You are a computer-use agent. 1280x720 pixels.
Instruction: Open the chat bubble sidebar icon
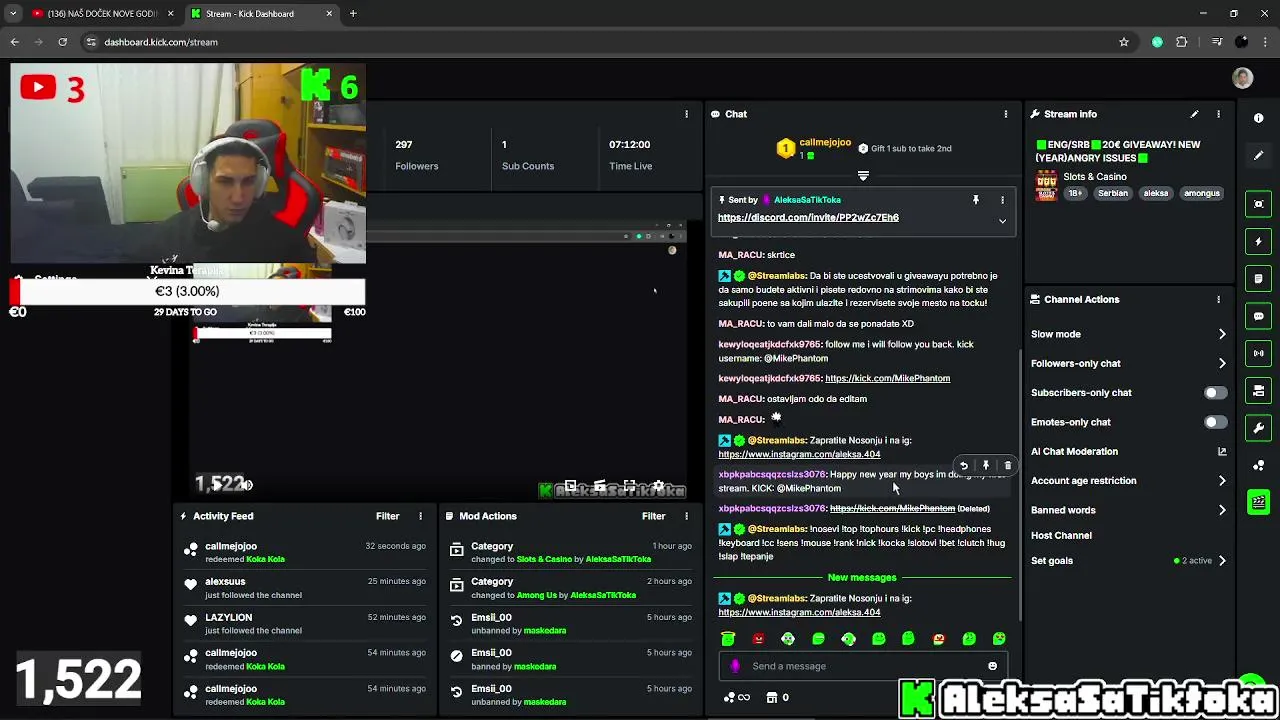click(1258, 316)
